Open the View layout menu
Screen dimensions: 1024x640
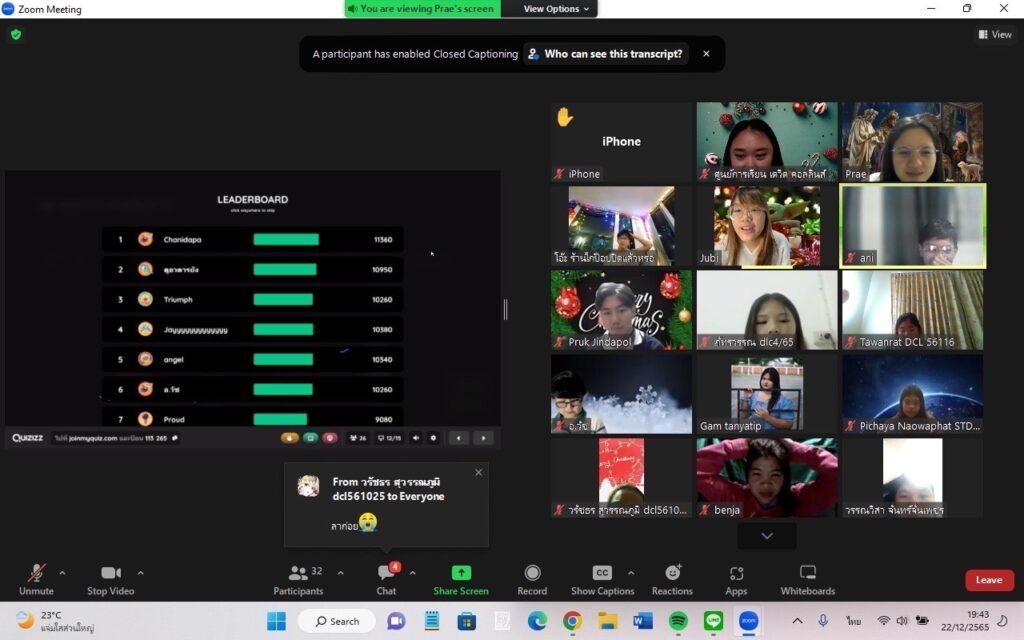coord(995,34)
